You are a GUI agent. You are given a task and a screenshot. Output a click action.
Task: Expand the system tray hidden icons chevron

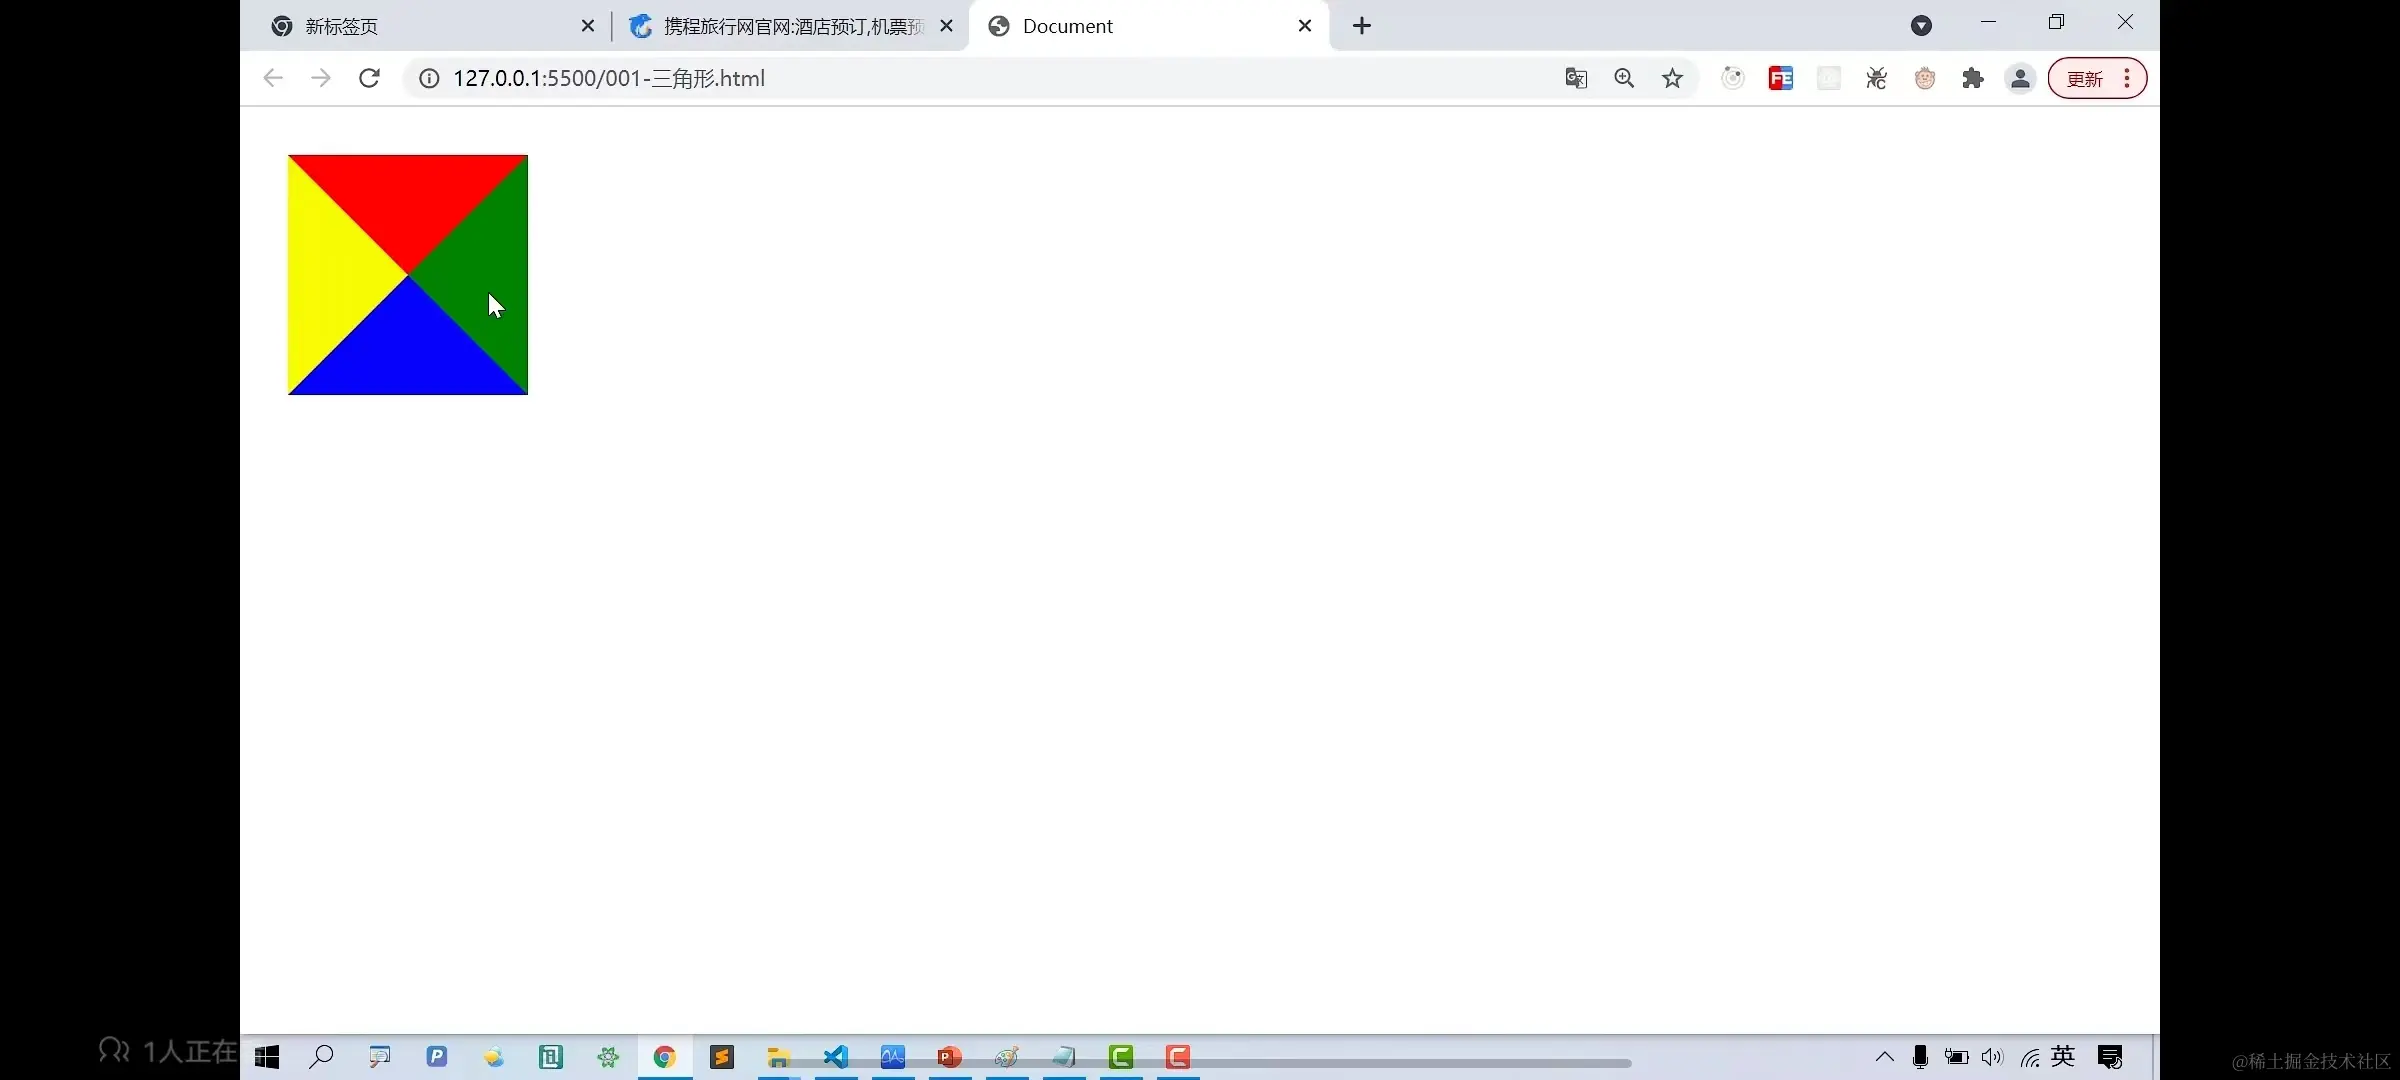coord(1884,1057)
